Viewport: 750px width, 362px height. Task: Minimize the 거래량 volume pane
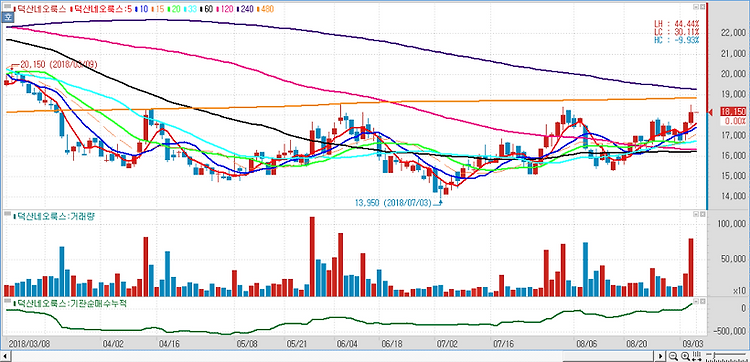coord(695,215)
